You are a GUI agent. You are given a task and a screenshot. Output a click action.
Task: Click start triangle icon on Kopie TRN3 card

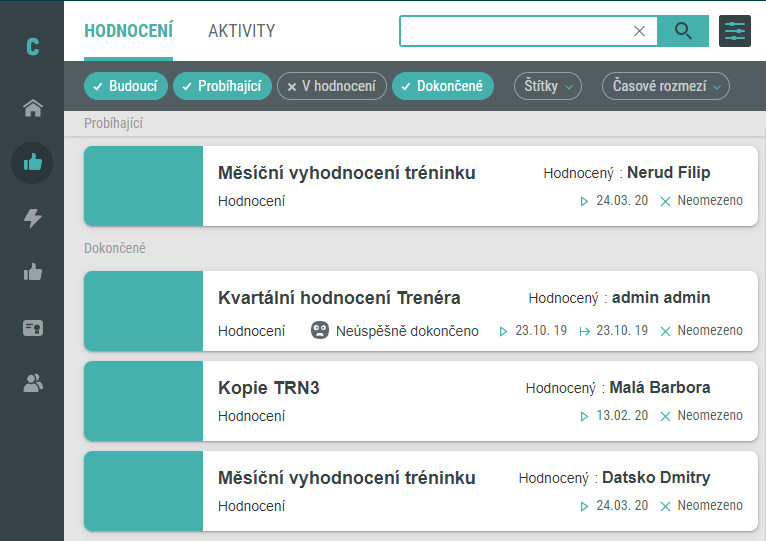(x=584, y=416)
